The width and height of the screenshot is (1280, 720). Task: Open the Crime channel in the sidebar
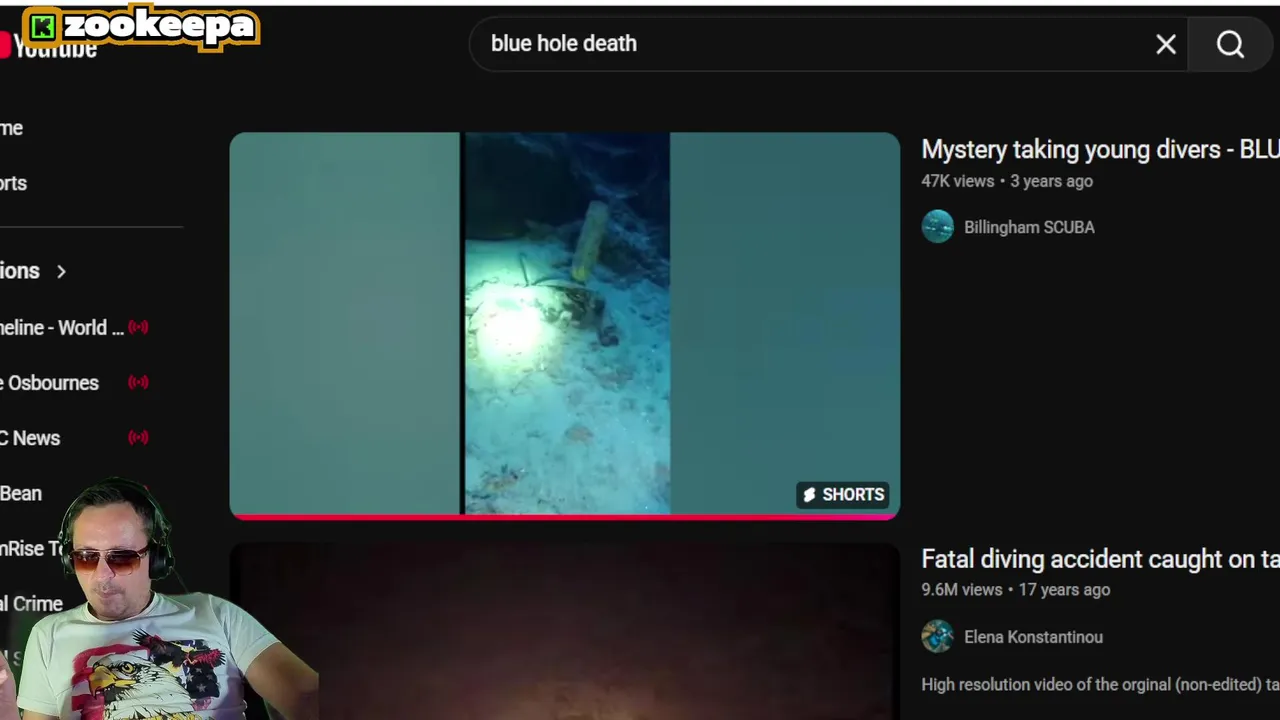31,603
